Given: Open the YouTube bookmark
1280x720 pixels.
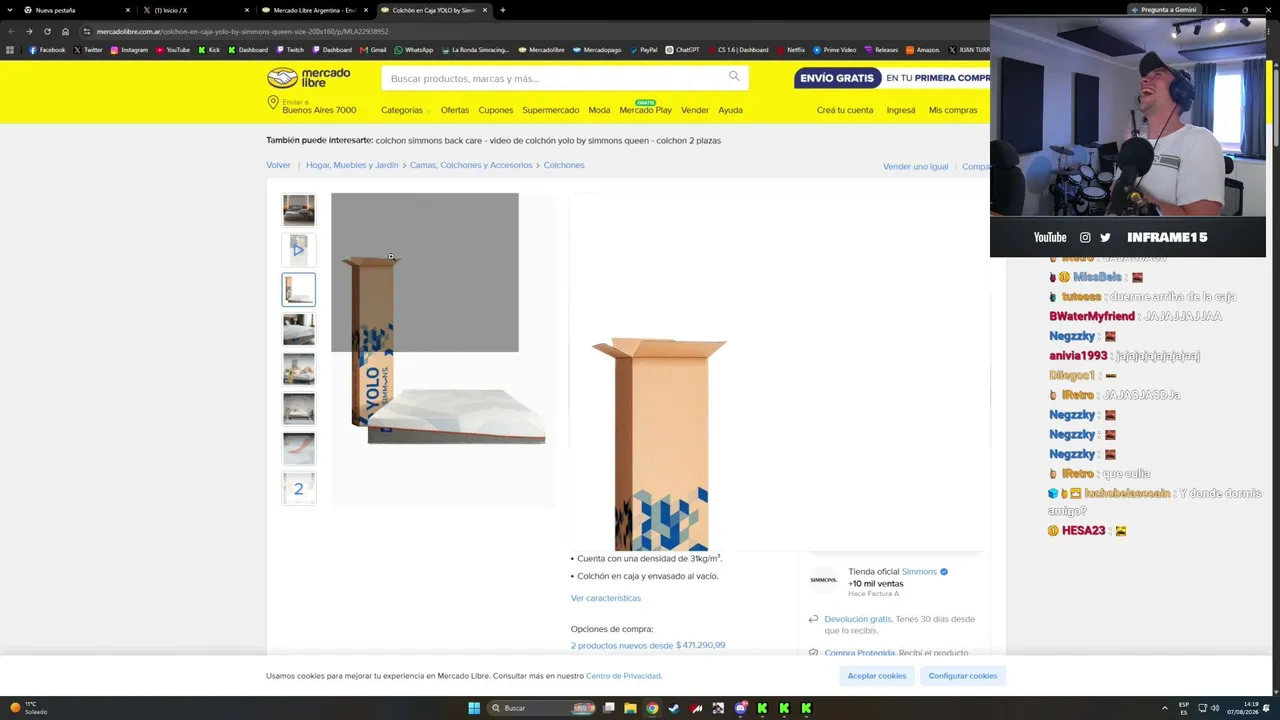Looking at the screenshot, I should 173,50.
